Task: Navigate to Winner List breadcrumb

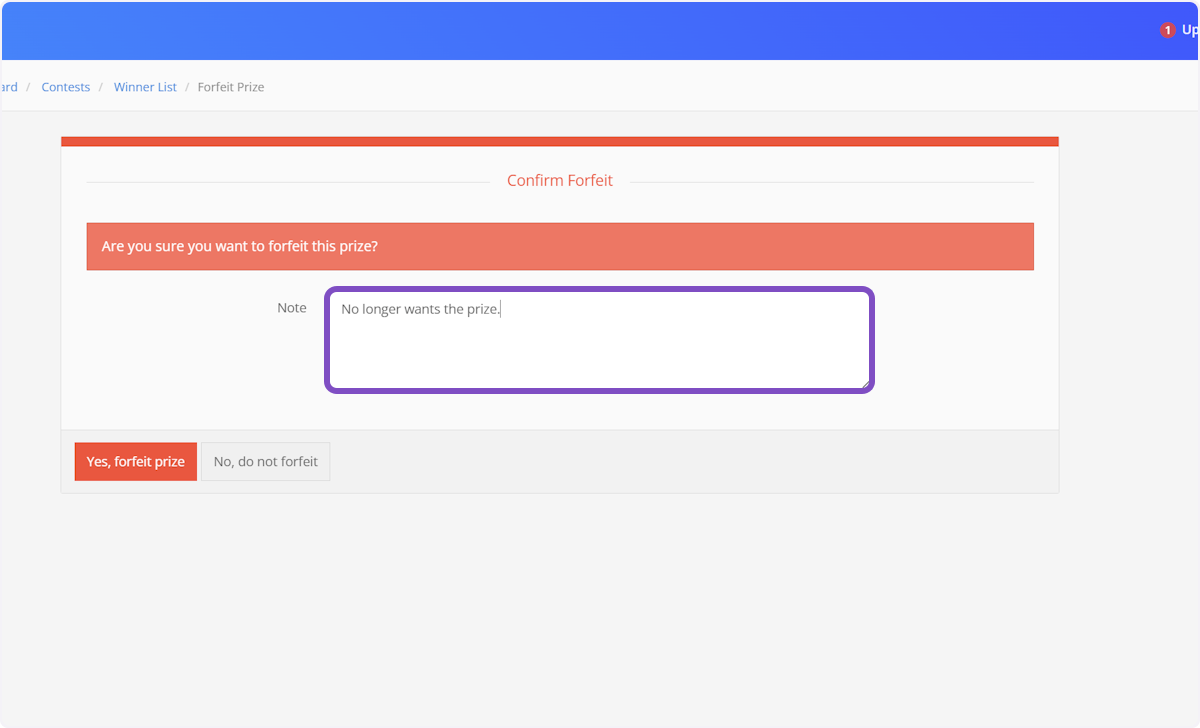Action: coord(145,87)
